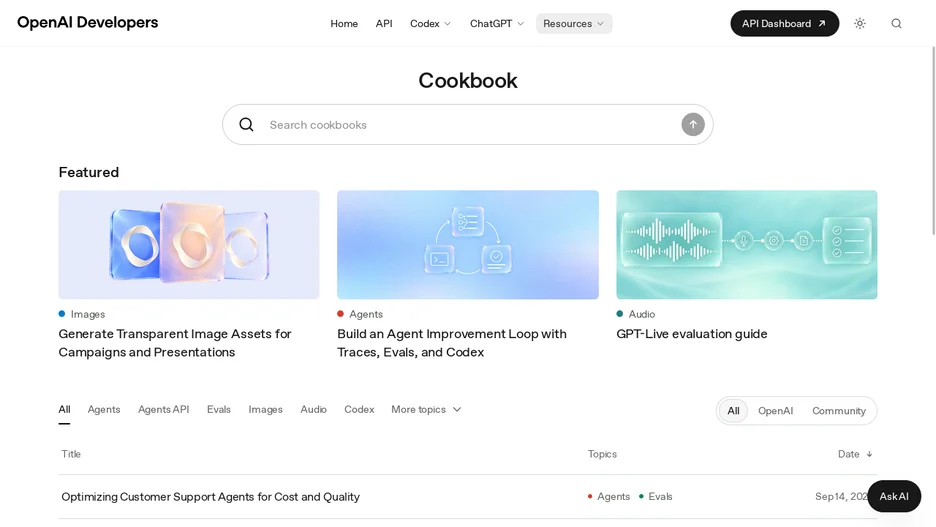The width and height of the screenshot is (936, 527).
Task: Go to Home in the top navigation
Action: click(x=344, y=23)
